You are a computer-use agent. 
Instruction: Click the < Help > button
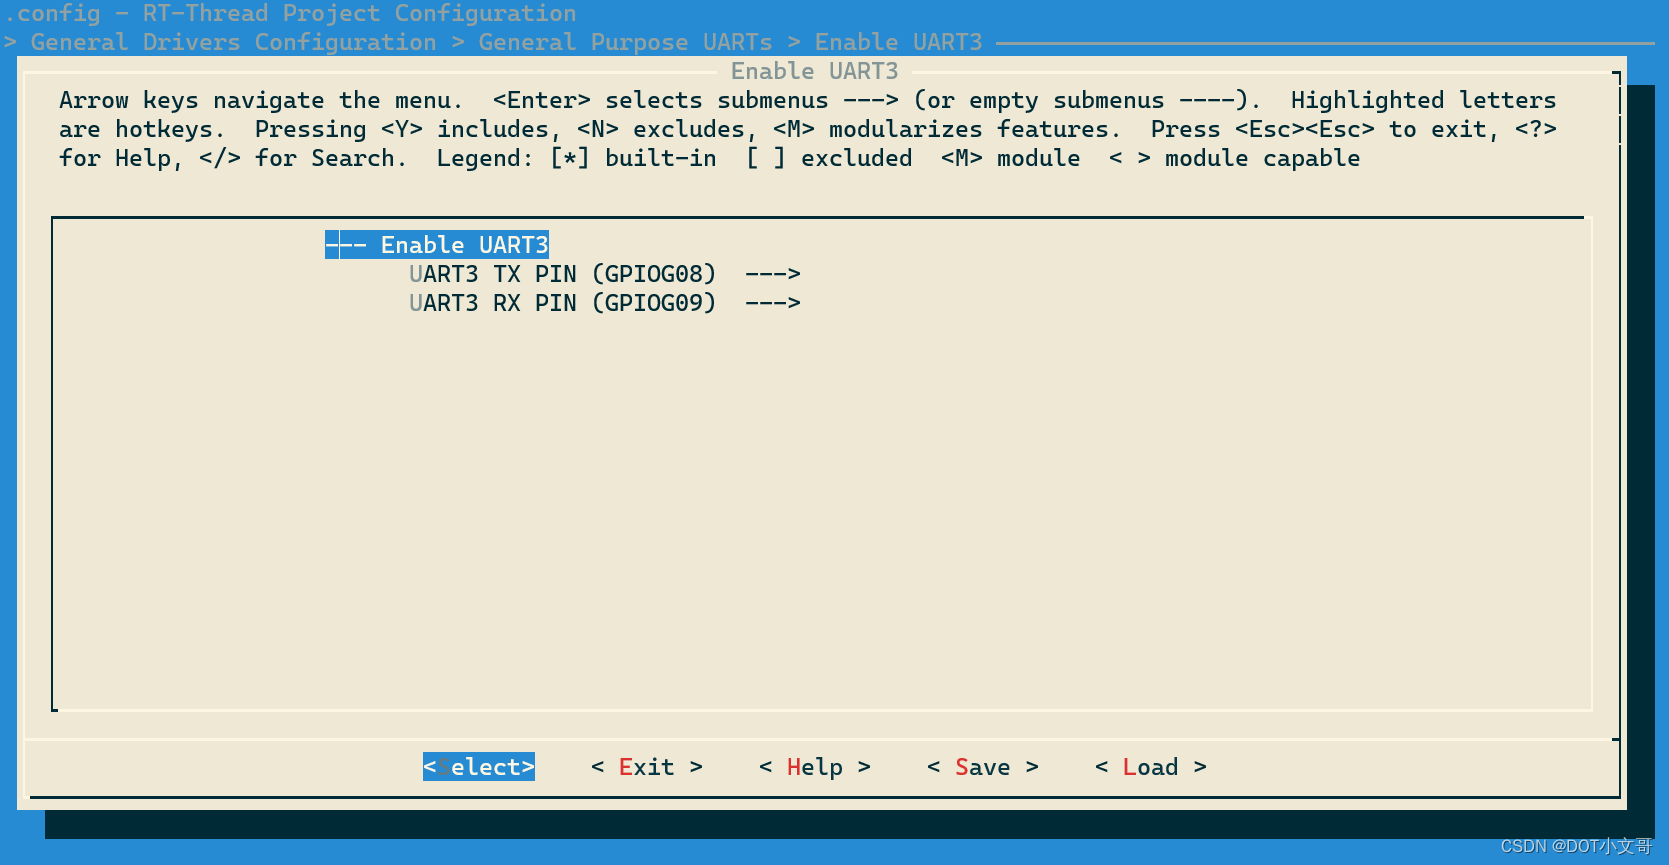[x=815, y=767]
